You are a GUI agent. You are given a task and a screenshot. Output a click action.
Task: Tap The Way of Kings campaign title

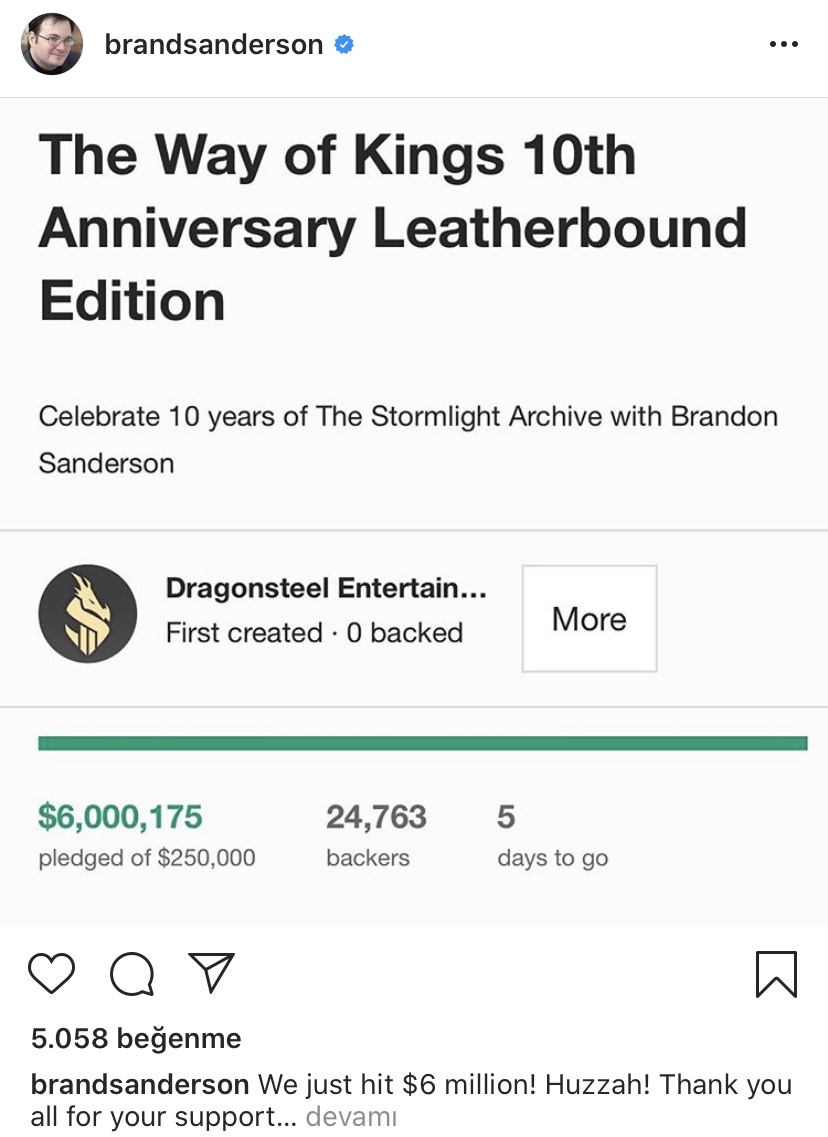pos(392,228)
